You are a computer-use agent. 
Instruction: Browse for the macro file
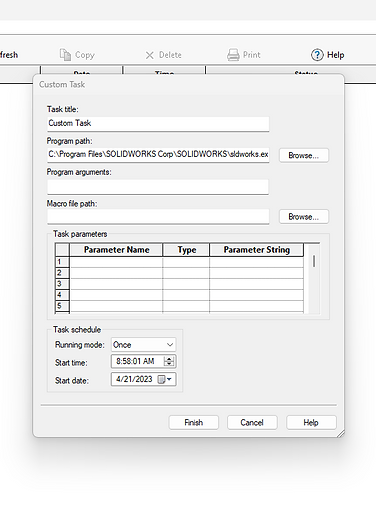click(x=304, y=217)
